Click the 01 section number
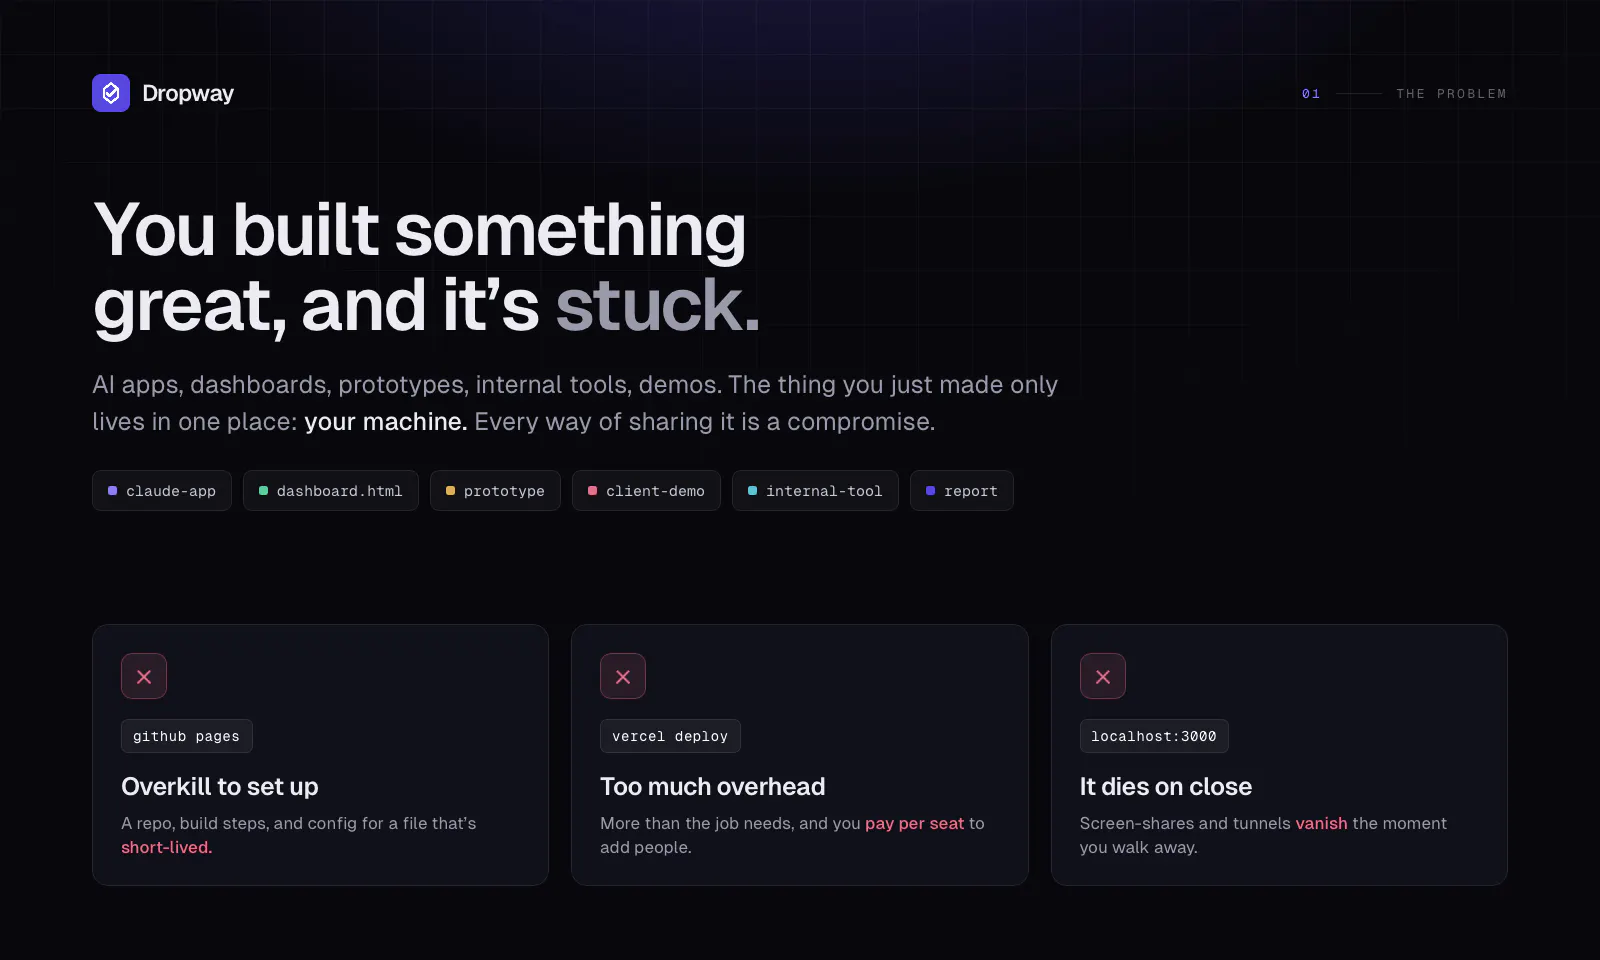The height and width of the screenshot is (960, 1600). (x=1311, y=94)
